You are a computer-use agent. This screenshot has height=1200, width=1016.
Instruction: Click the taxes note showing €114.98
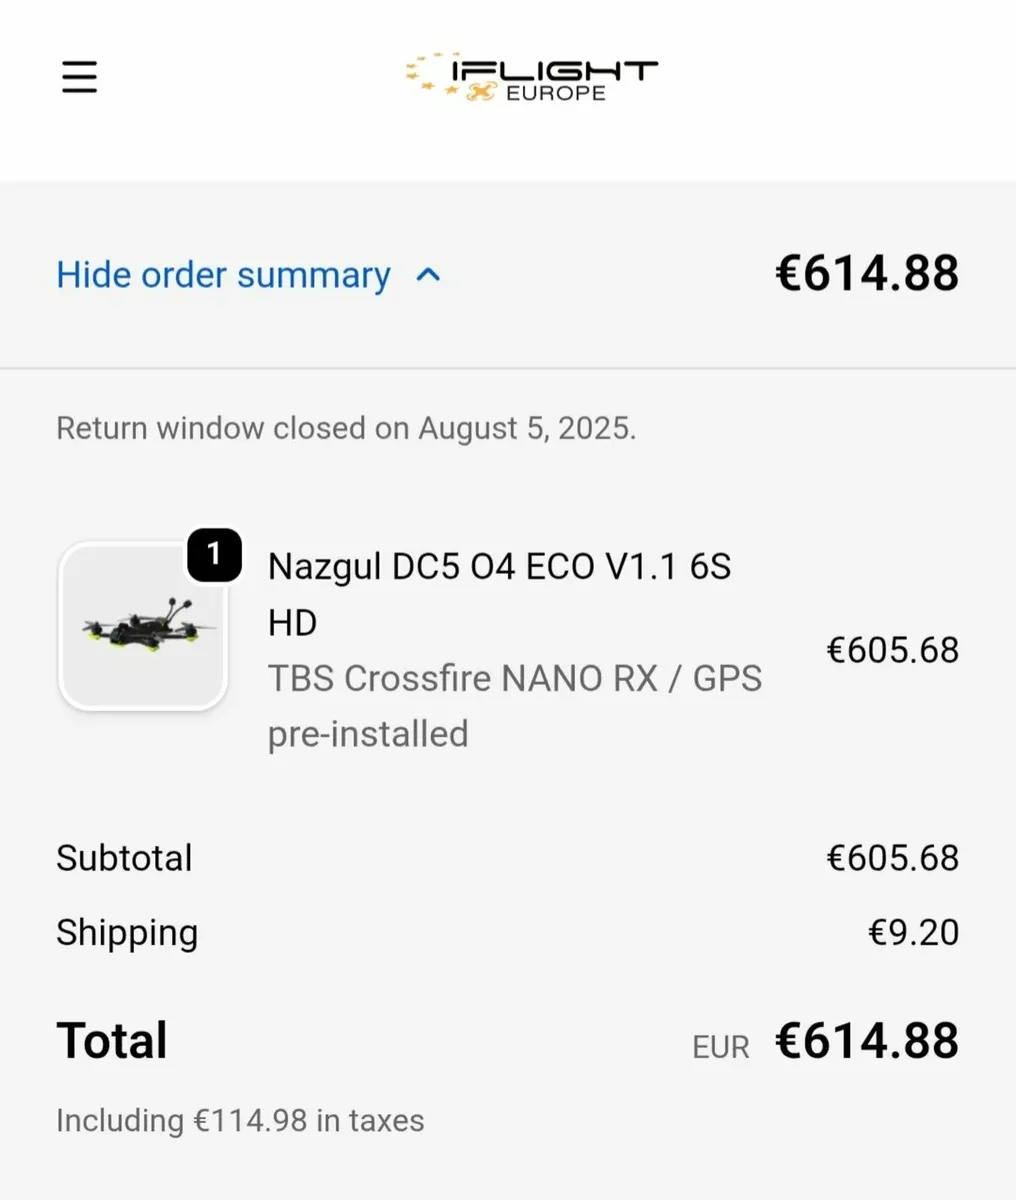click(x=240, y=1120)
